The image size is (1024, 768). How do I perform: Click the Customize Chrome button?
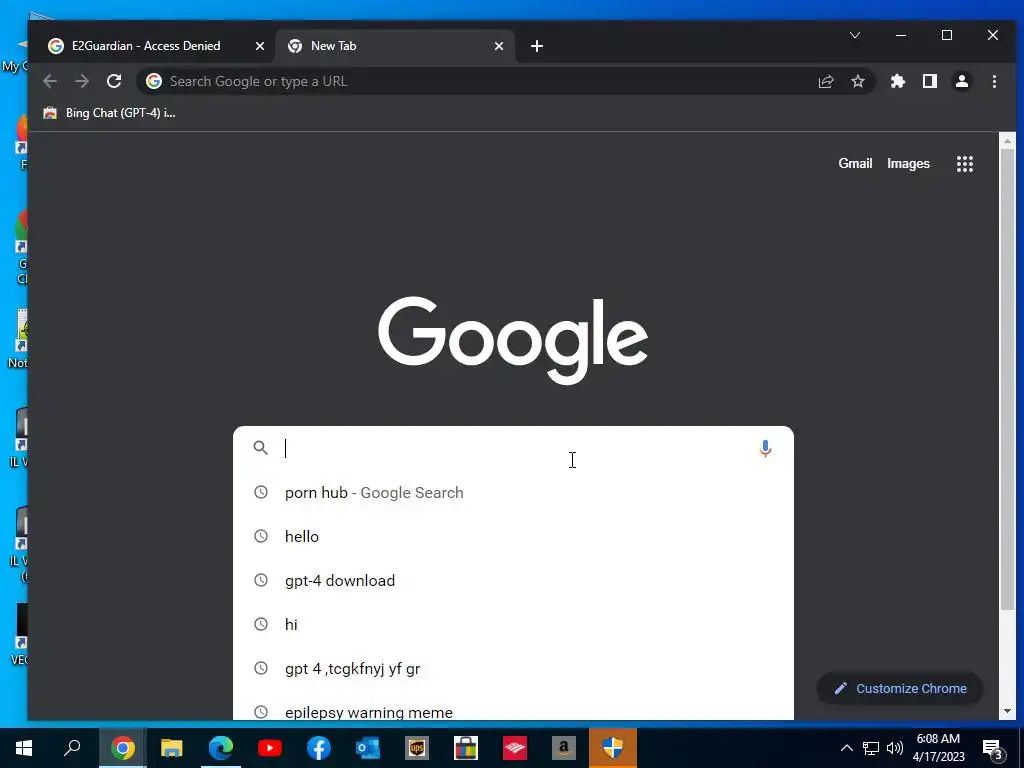point(900,688)
